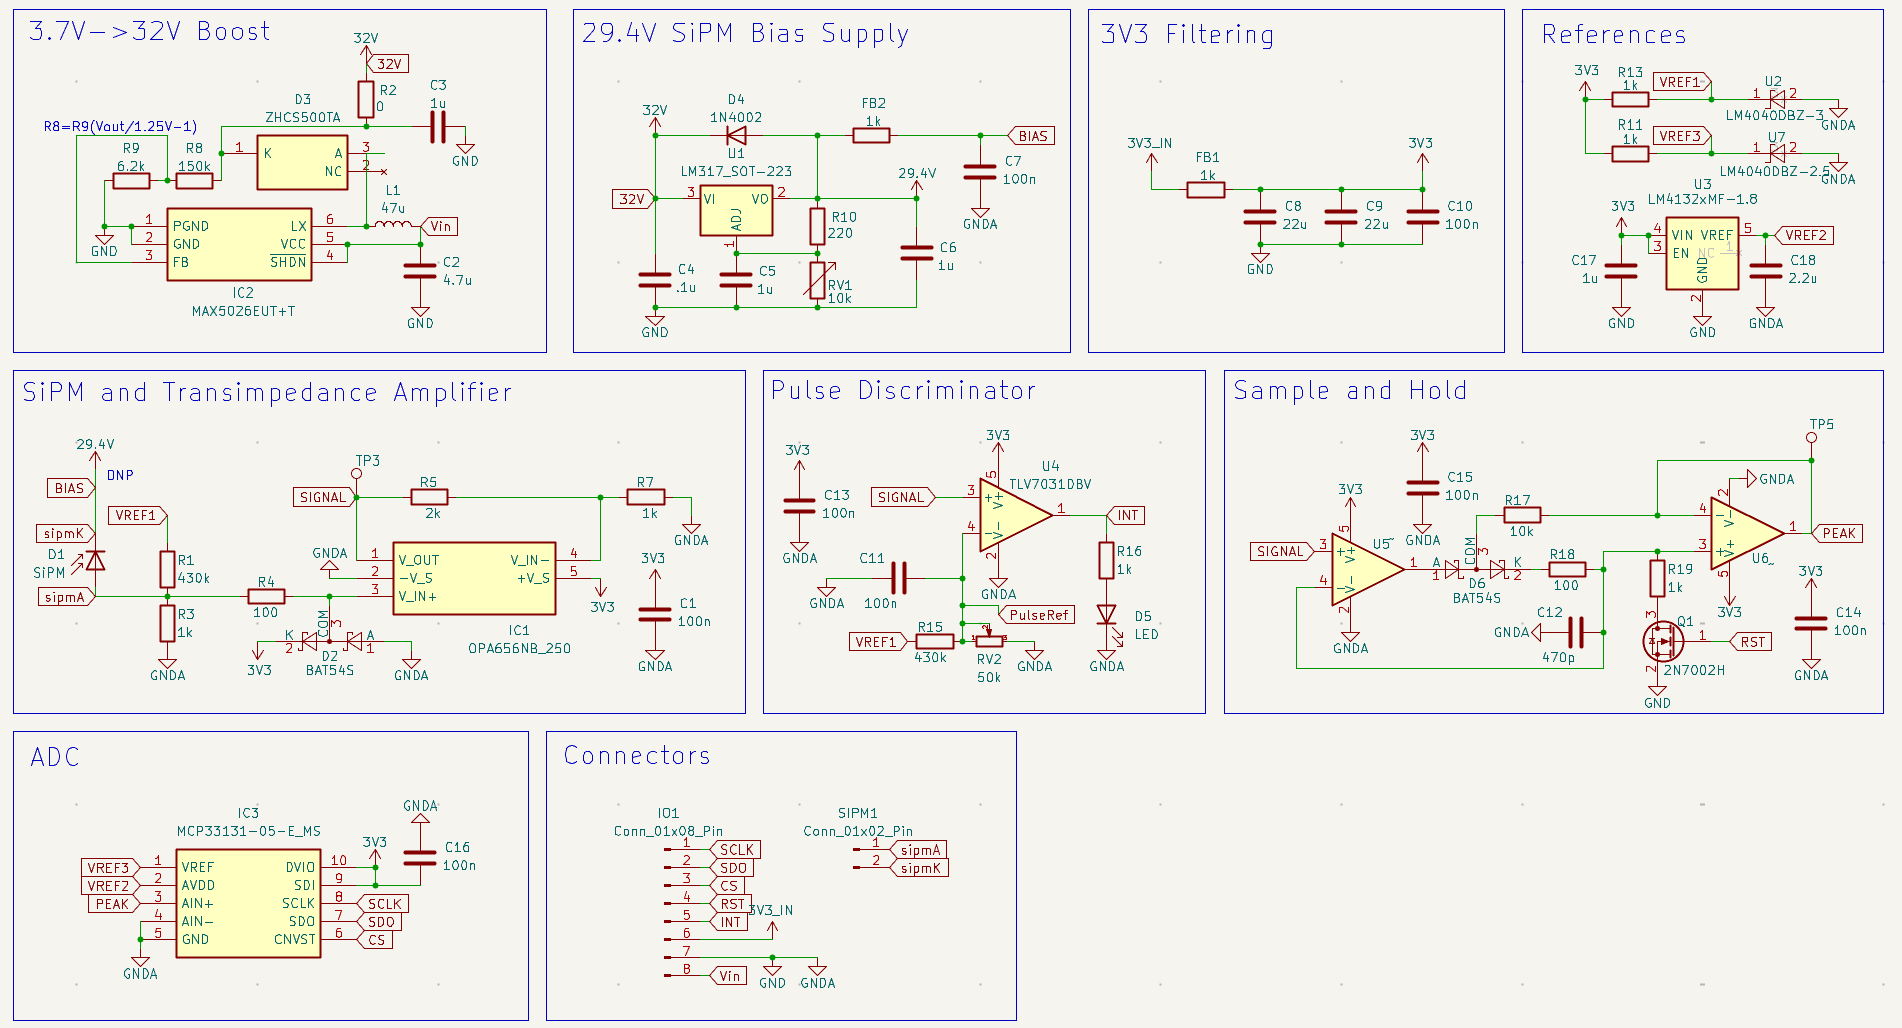Select the LED D5 symbol
The width and height of the screenshot is (1902, 1028).
tap(1106, 616)
